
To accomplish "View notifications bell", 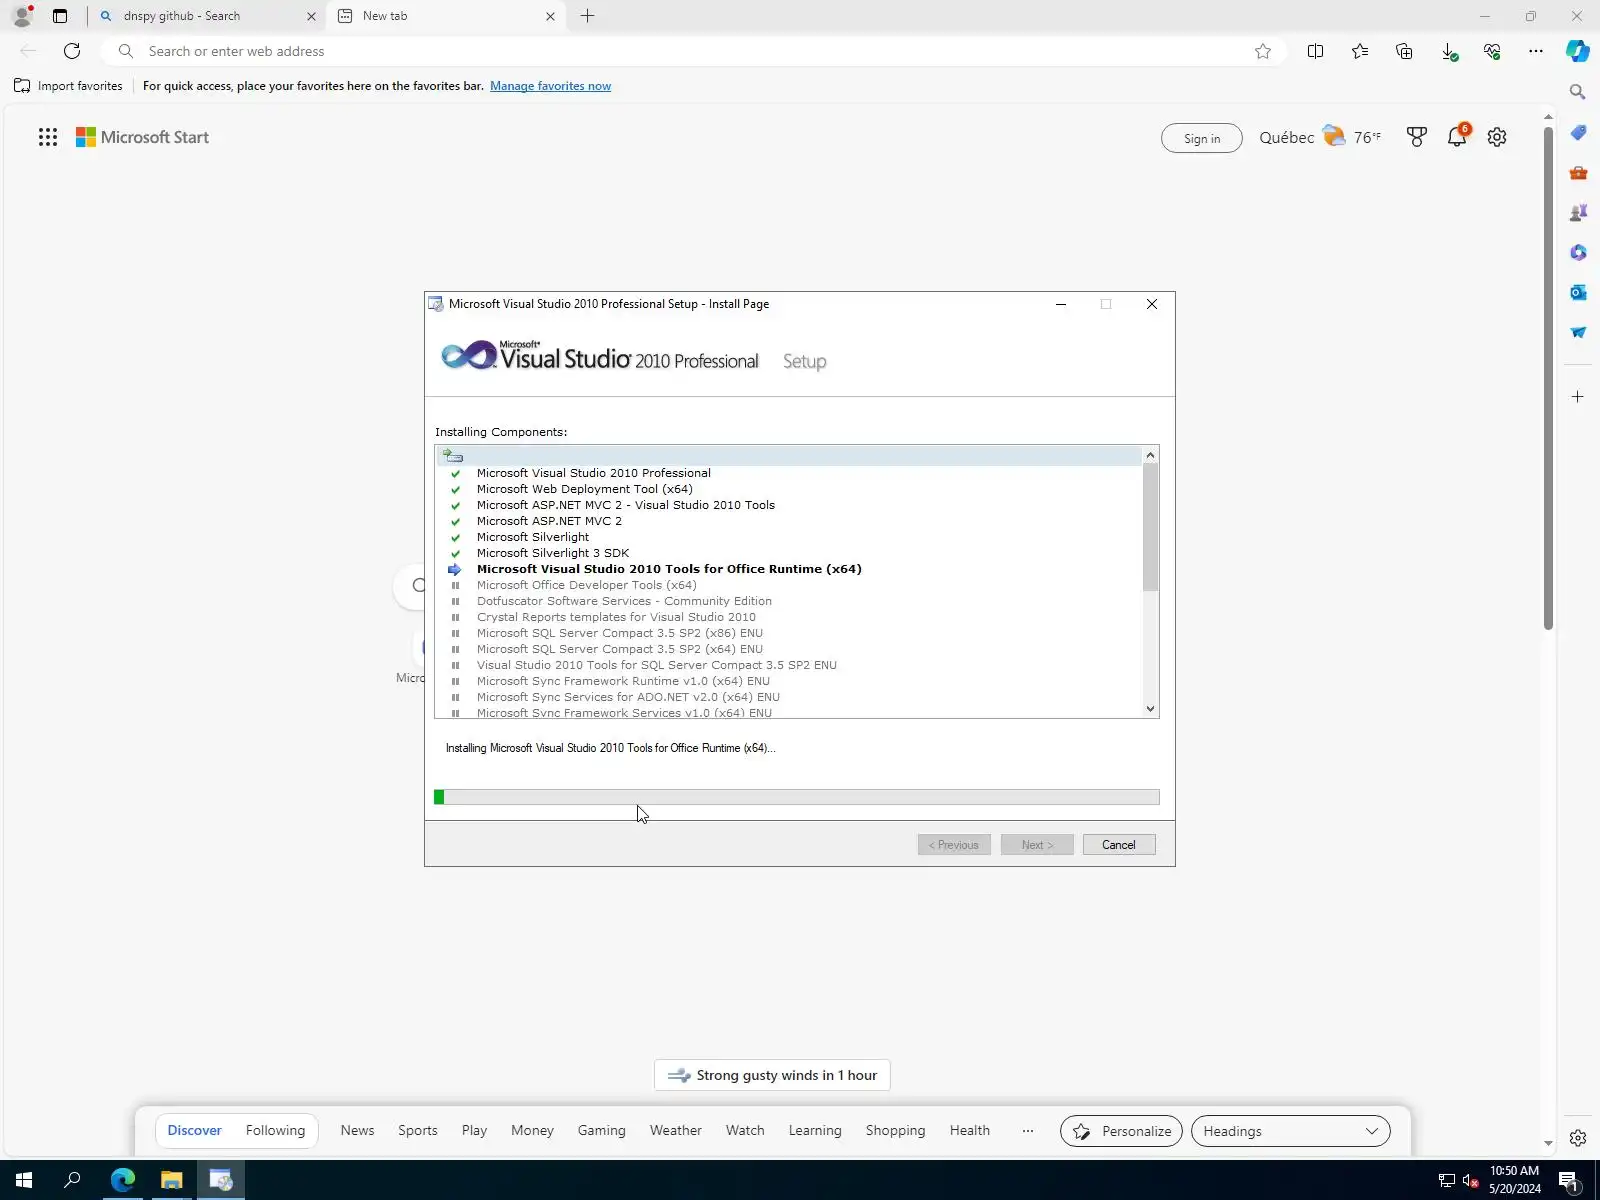I will click(x=1457, y=137).
